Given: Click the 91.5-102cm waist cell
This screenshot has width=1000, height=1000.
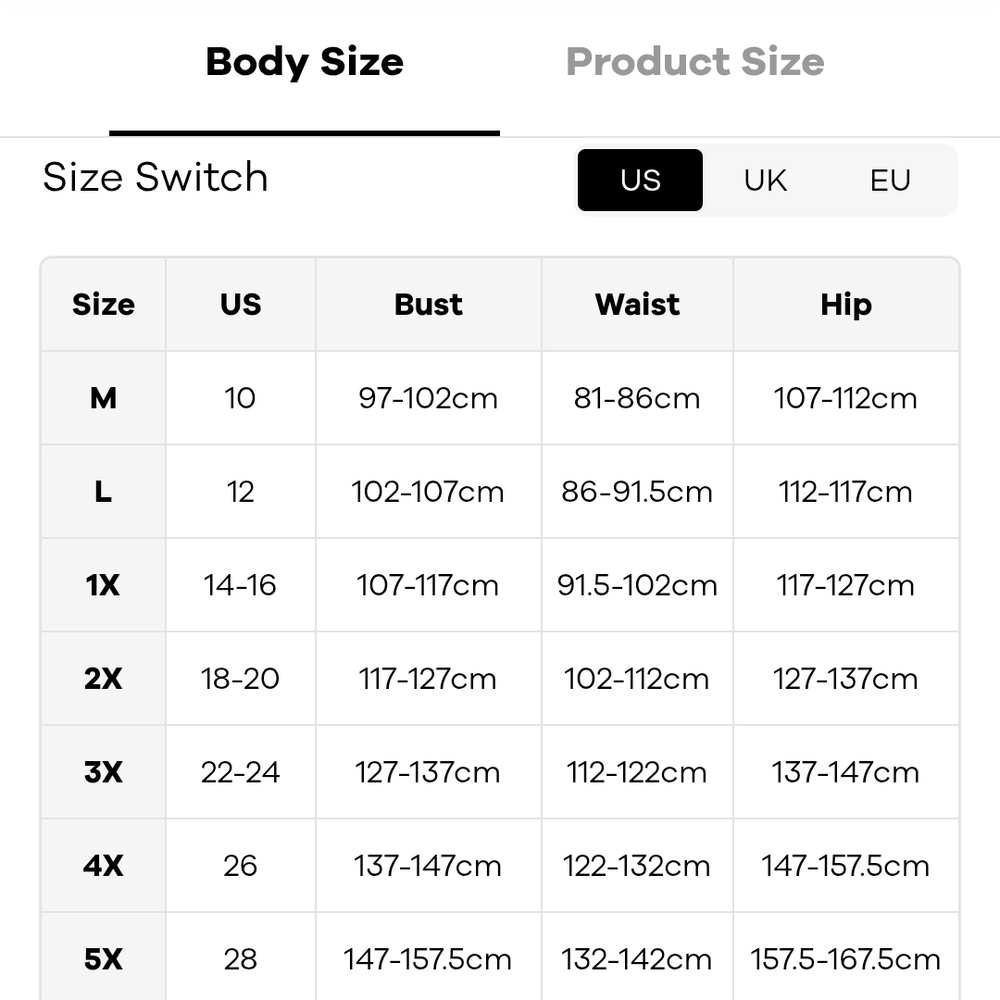Looking at the screenshot, I should (637, 585).
